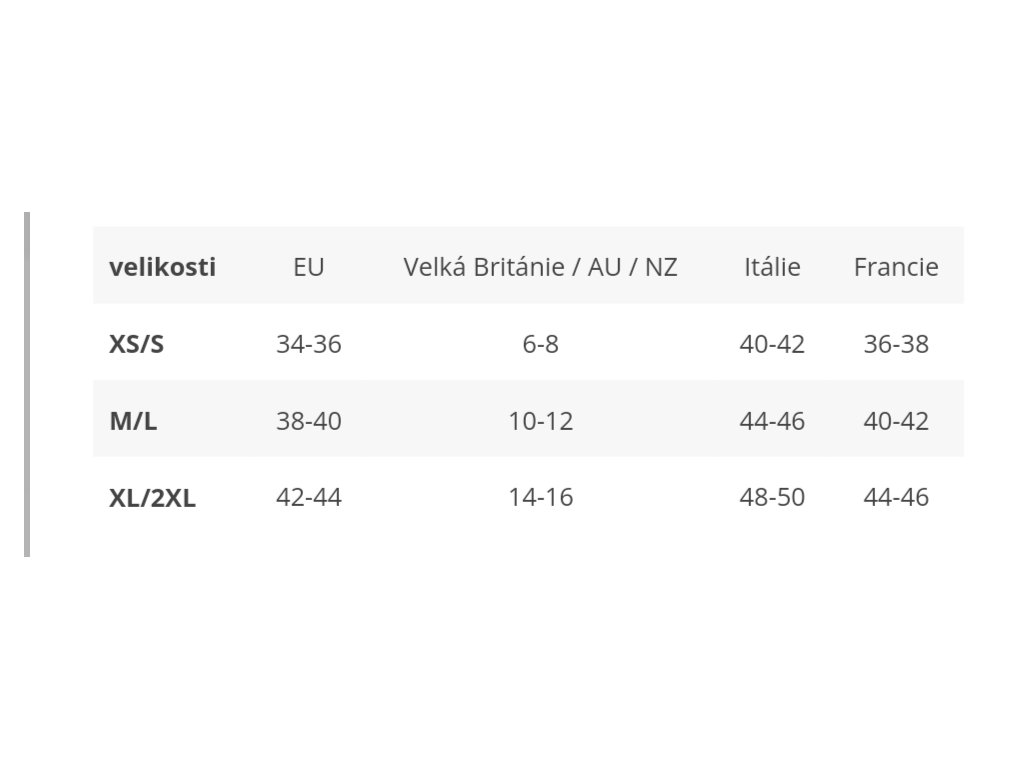1024x768 pixels.
Task: Select the Itálie 48-50 cell
Action: pos(772,498)
